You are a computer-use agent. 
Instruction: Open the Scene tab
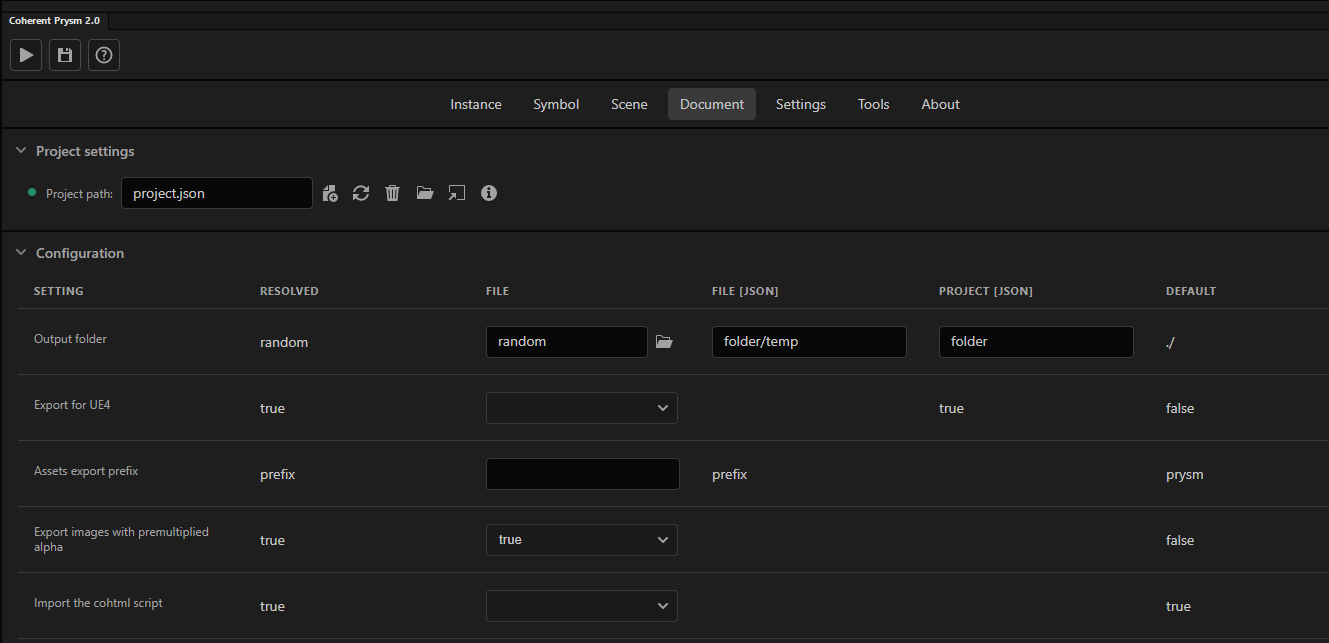point(629,104)
